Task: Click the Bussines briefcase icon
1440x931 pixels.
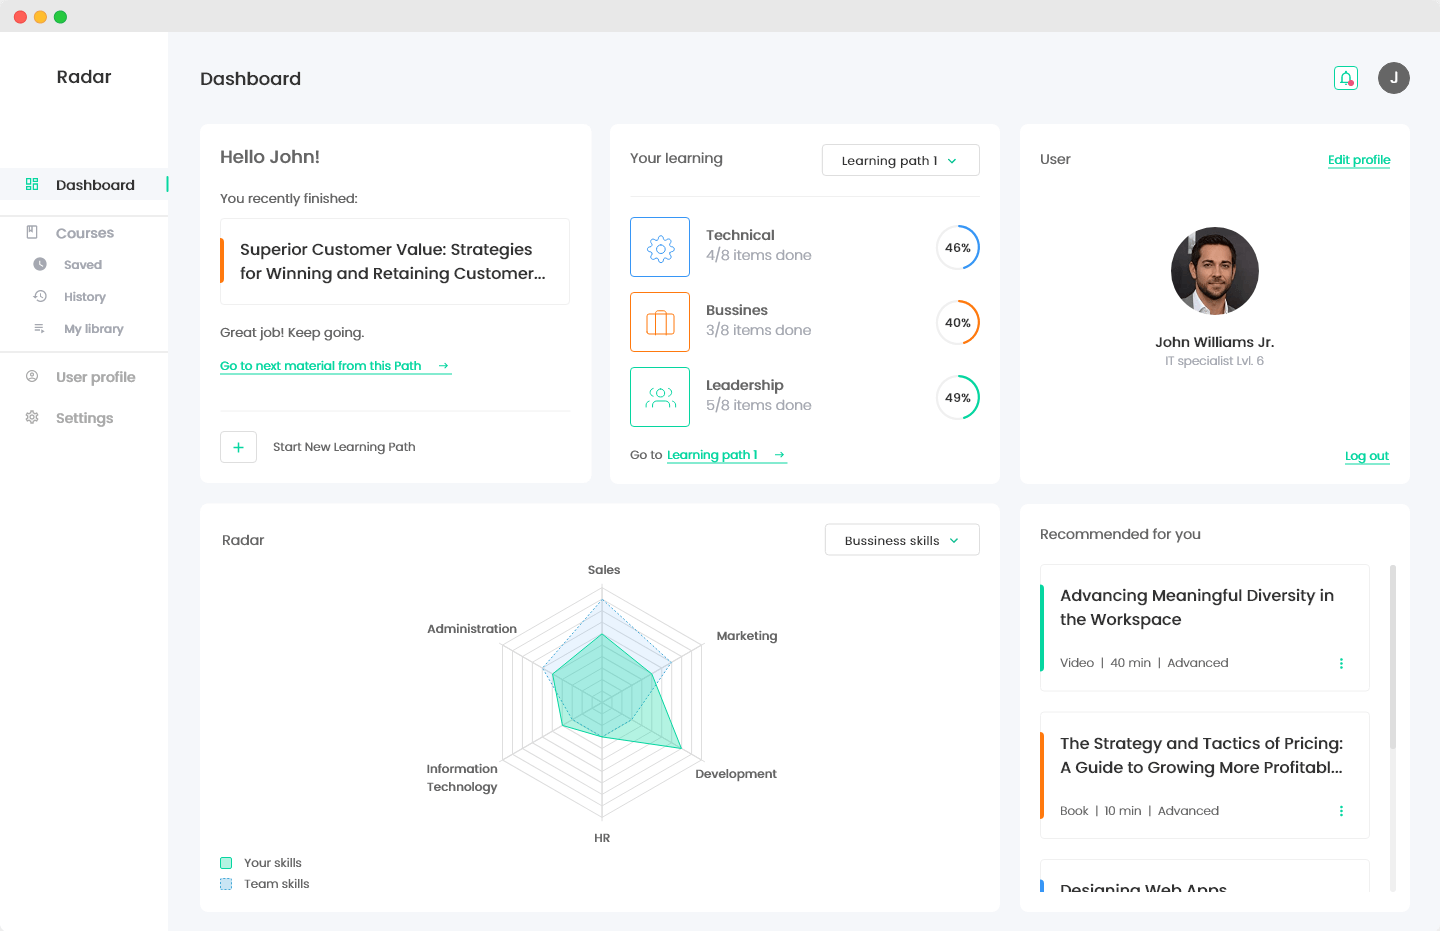Action: click(x=660, y=321)
